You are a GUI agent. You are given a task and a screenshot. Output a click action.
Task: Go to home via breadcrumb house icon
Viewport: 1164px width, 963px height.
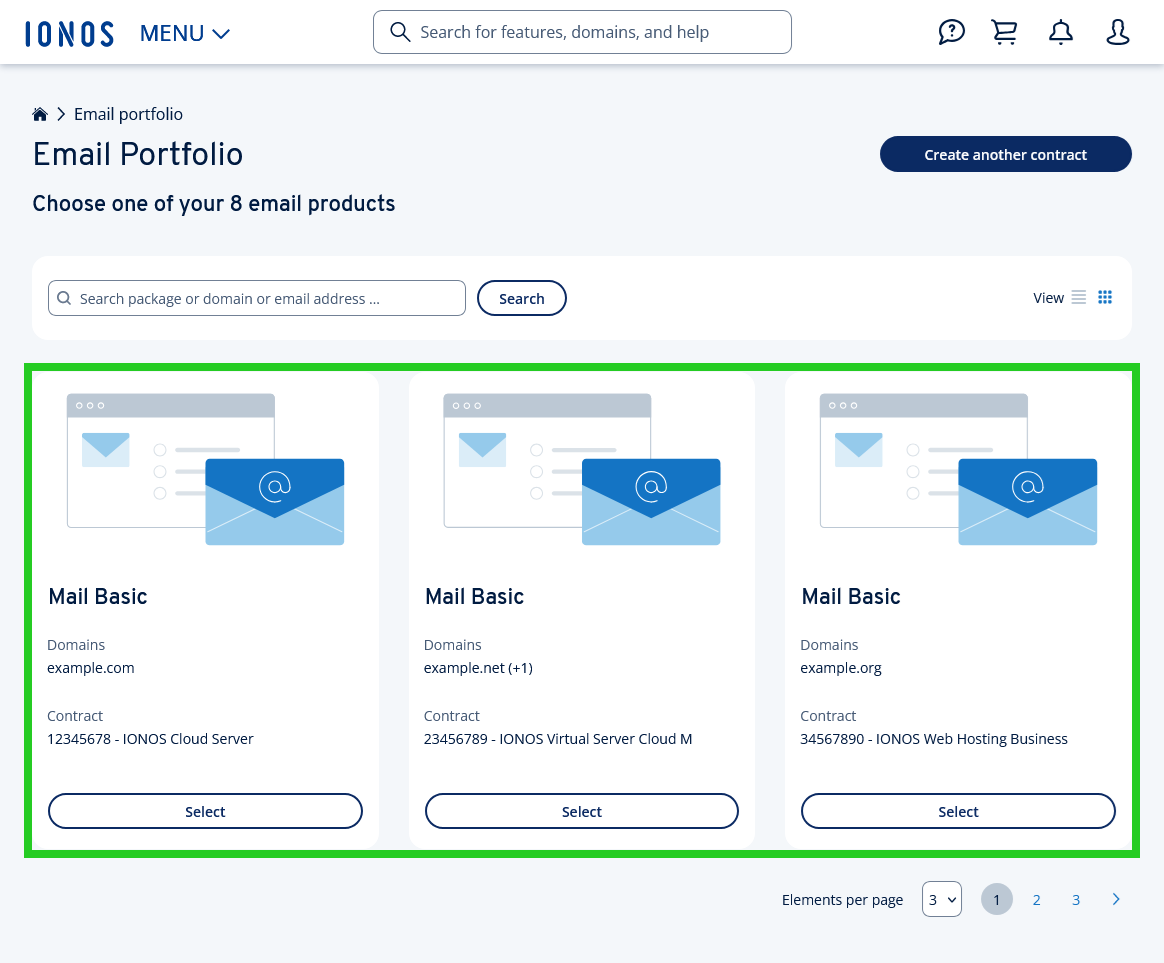40,114
